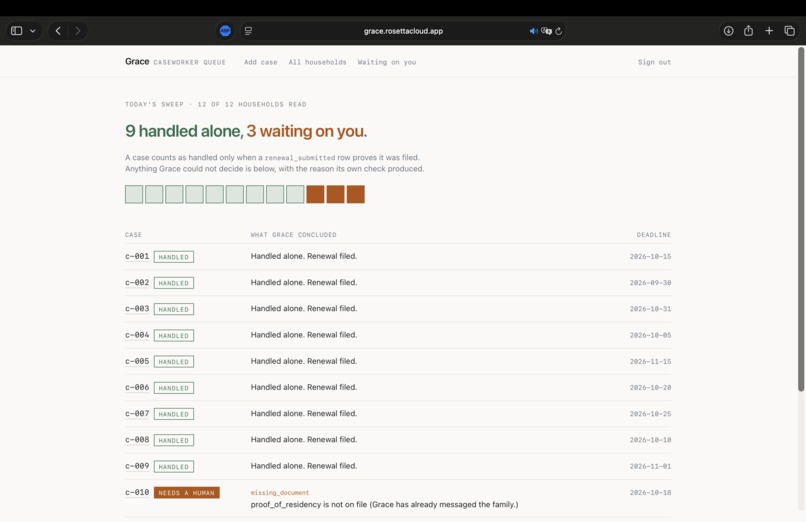This screenshot has width=806, height=522.
Task: Open case c-003 link
Action: pos(137,308)
